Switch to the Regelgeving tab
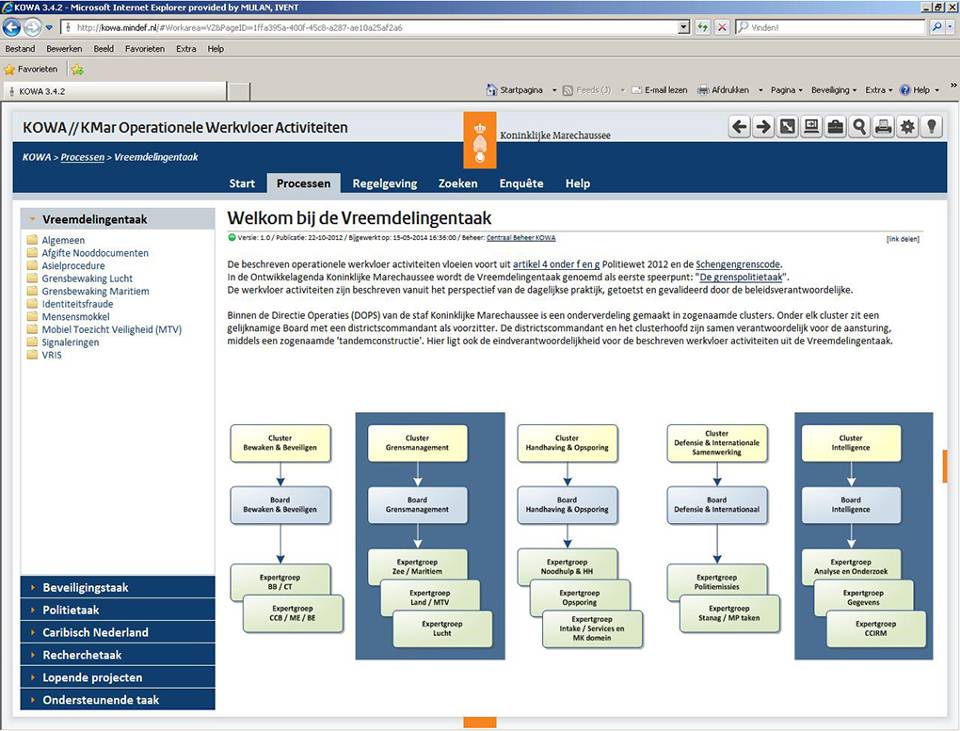The width and height of the screenshot is (960, 731). pyautogui.click(x=385, y=183)
